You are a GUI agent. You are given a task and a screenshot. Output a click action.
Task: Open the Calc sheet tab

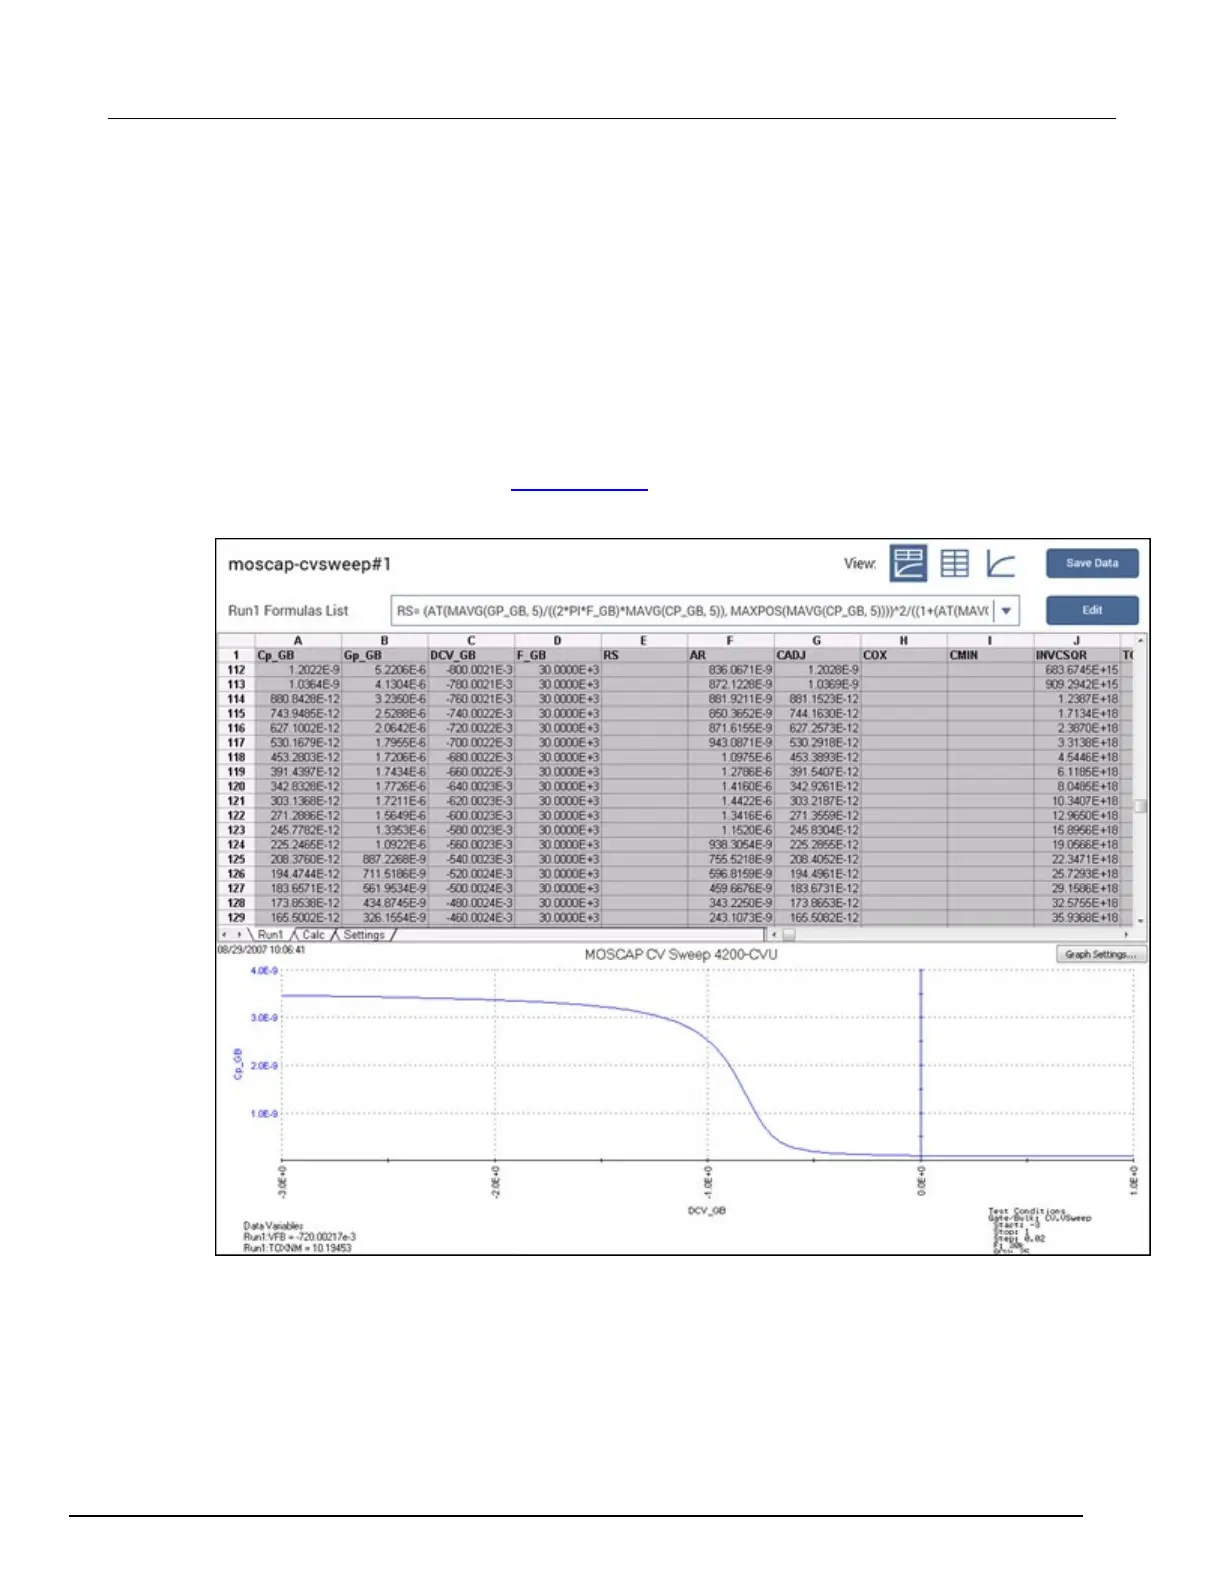[x=314, y=935]
